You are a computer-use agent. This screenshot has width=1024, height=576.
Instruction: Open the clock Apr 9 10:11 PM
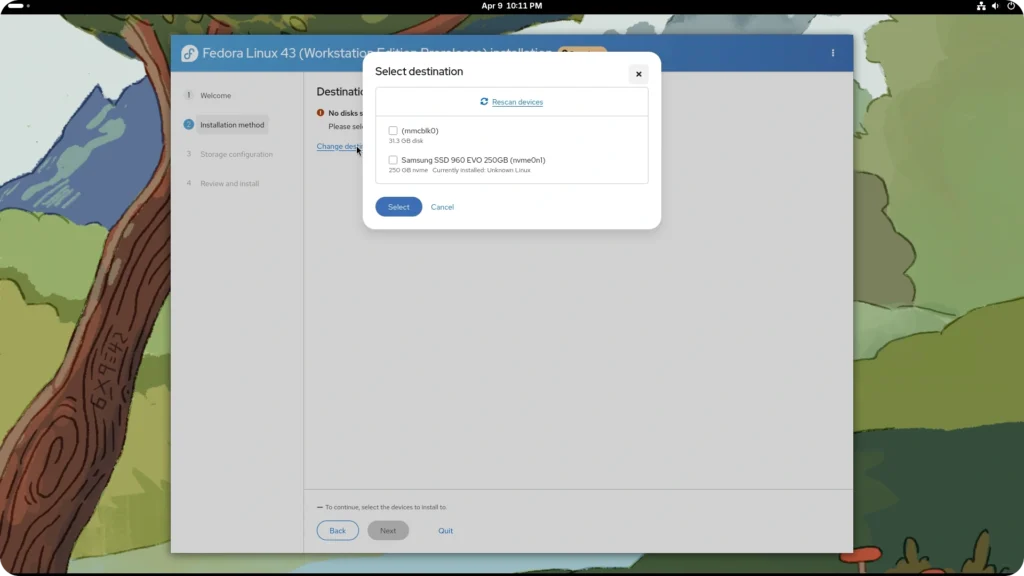coord(511,6)
